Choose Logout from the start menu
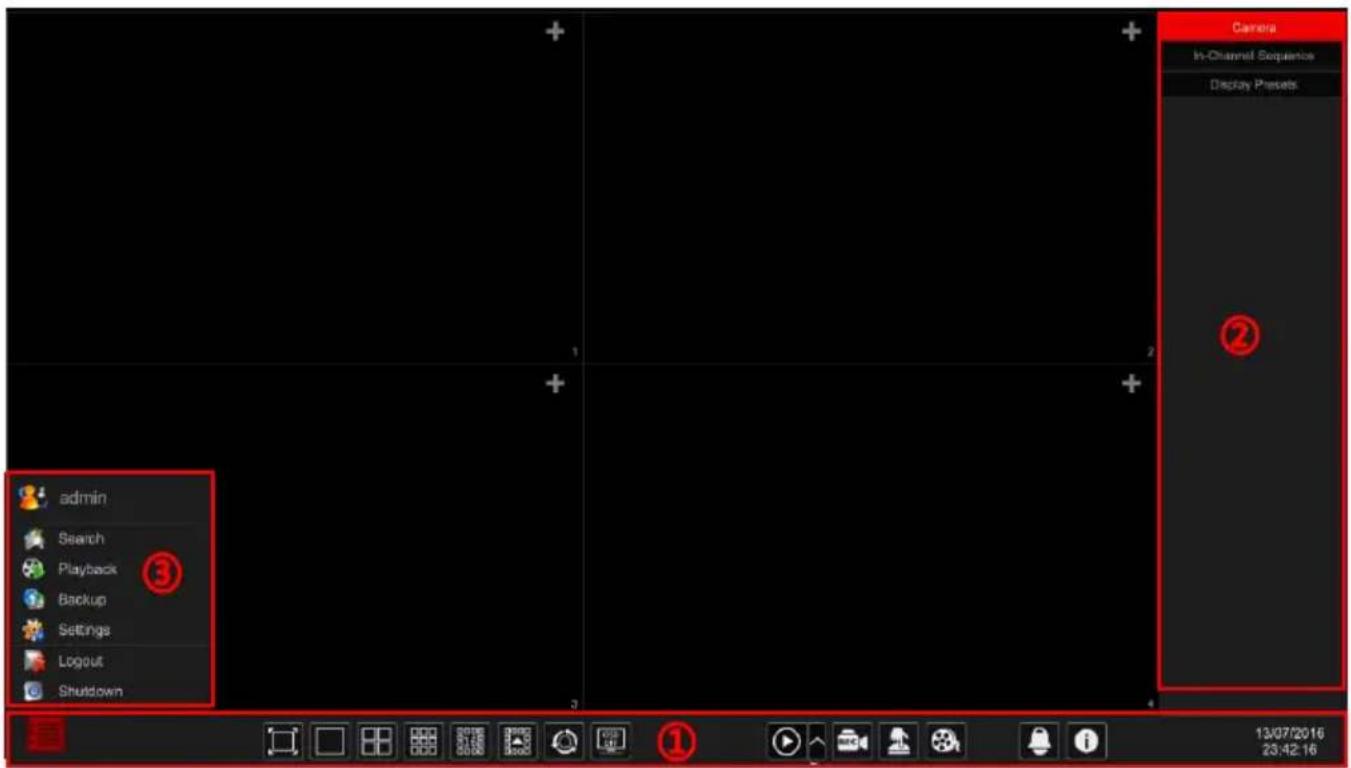Image resolution: width=1351 pixels, height=768 pixels. (x=80, y=661)
